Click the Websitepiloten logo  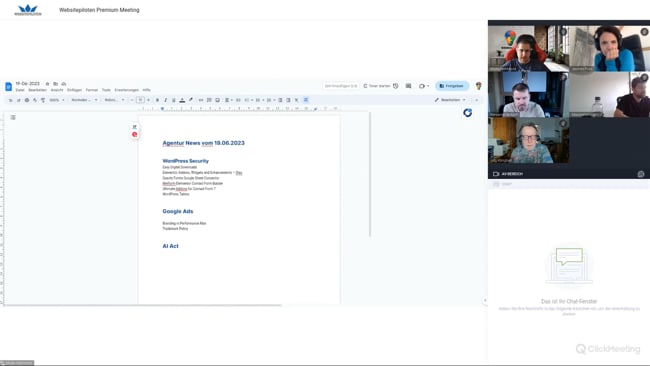[x=28, y=10]
